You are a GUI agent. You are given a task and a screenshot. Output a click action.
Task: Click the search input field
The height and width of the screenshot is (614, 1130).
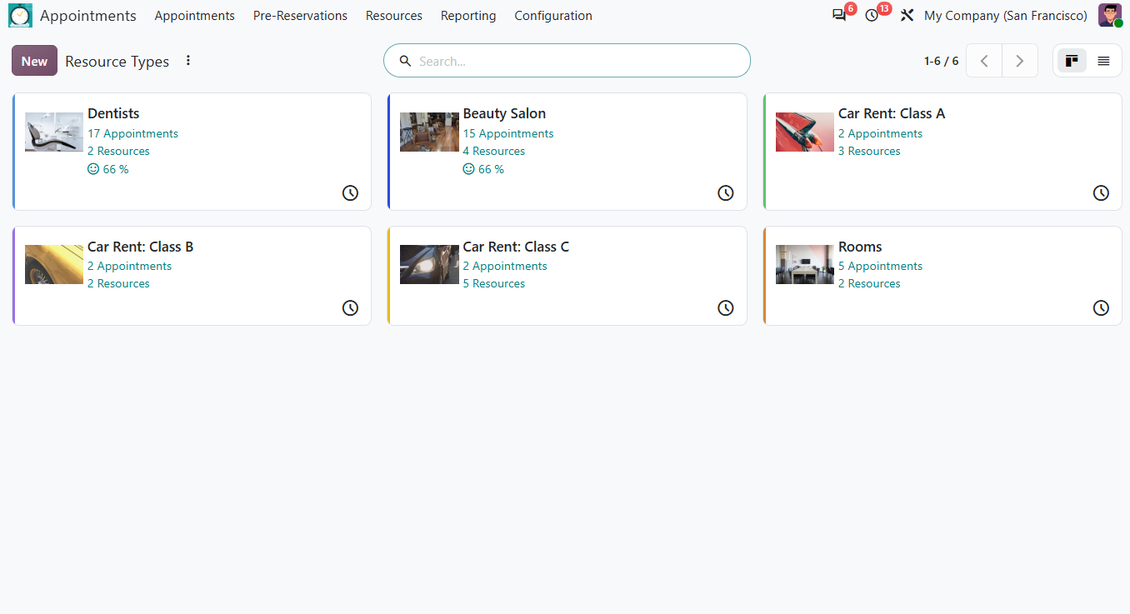point(567,61)
